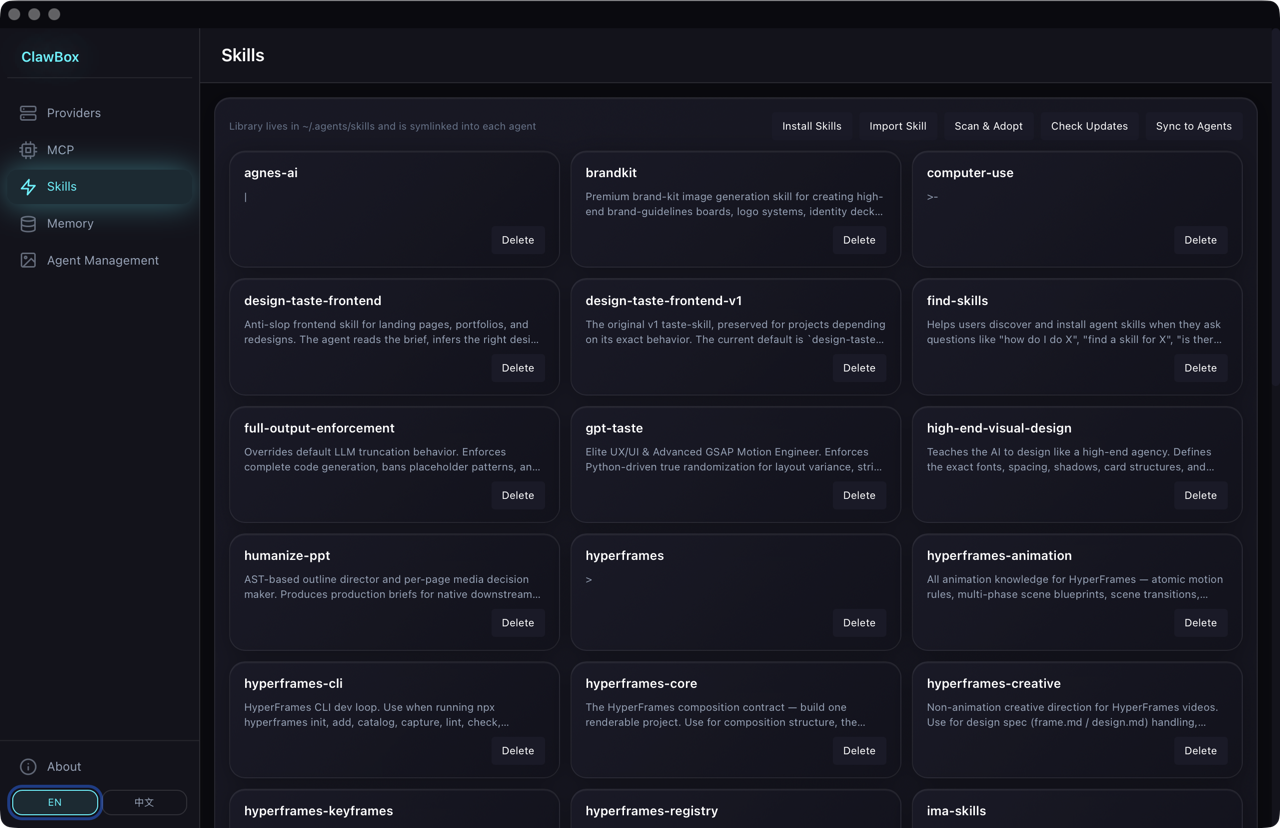1280x828 pixels.
Task: Click the ClawBox app title
Action: [x=50, y=57]
